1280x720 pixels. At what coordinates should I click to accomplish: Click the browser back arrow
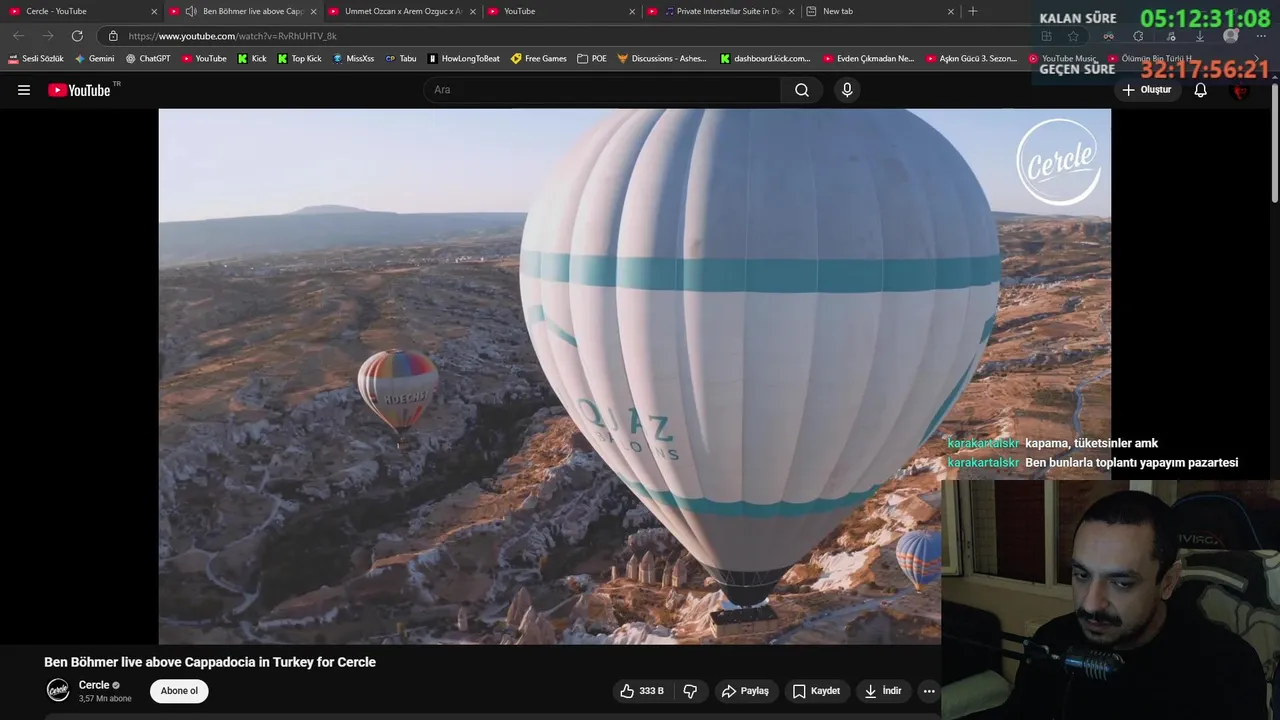pos(19,36)
